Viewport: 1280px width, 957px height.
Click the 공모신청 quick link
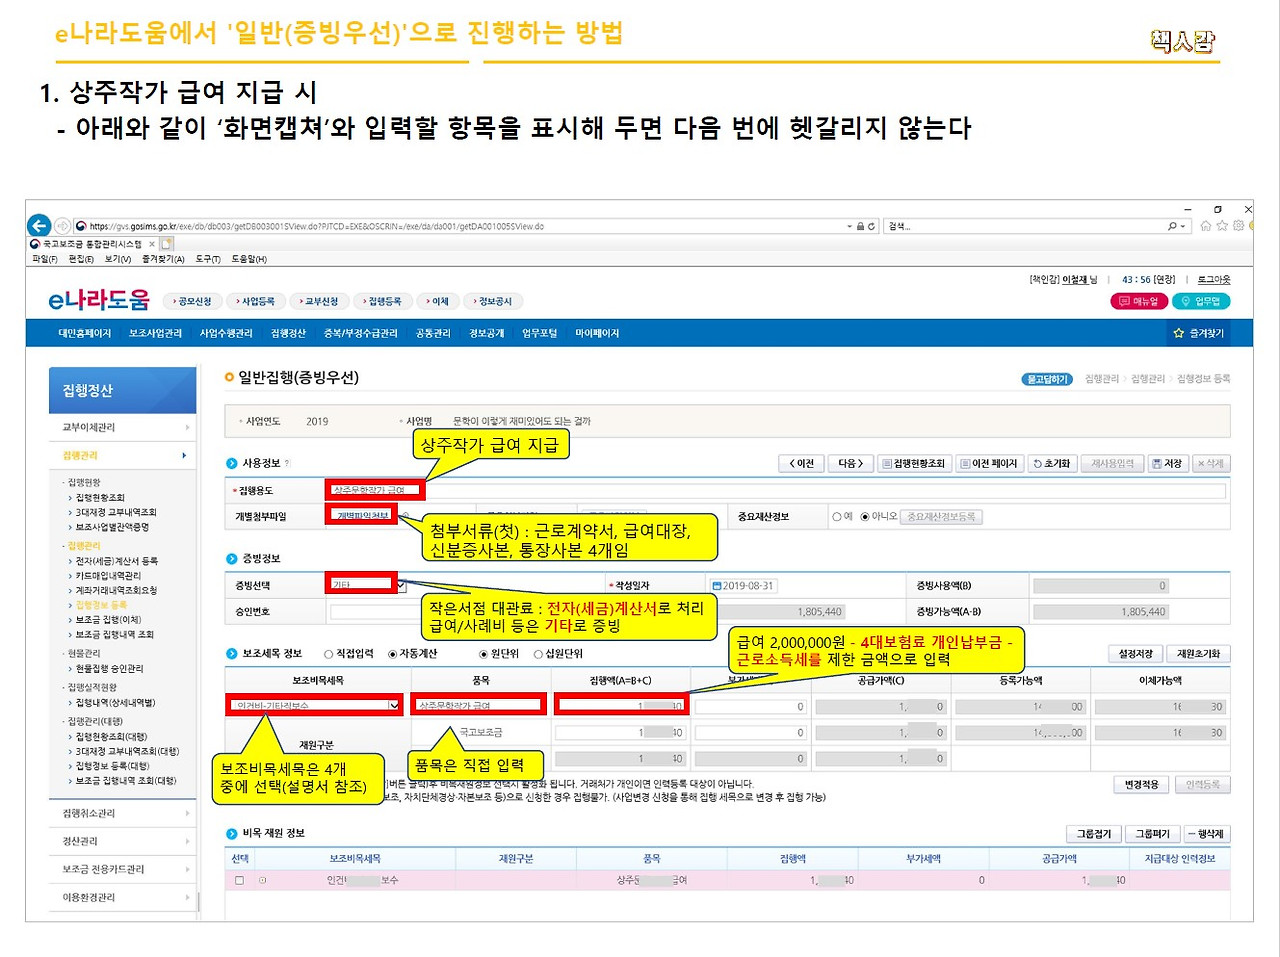click(192, 301)
